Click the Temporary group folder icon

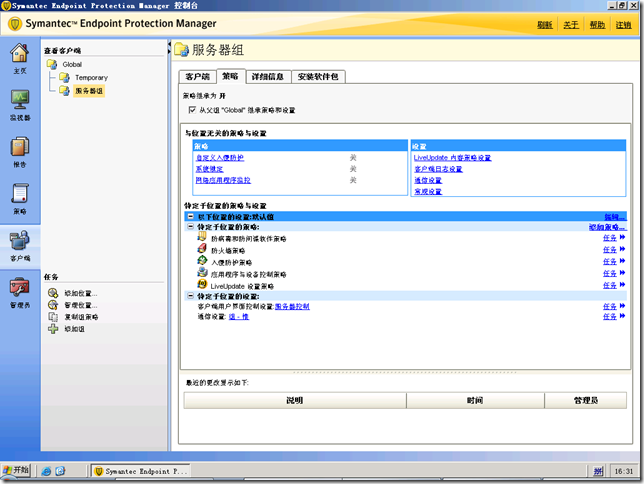64,77
